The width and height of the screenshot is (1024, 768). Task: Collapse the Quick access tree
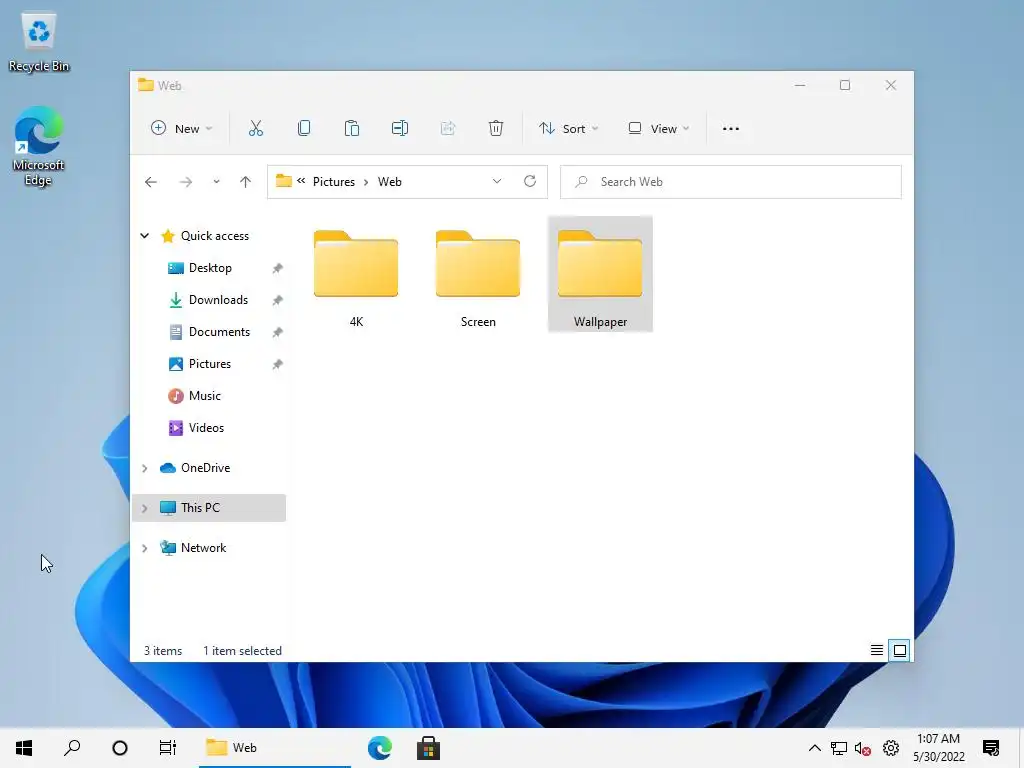coord(145,236)
